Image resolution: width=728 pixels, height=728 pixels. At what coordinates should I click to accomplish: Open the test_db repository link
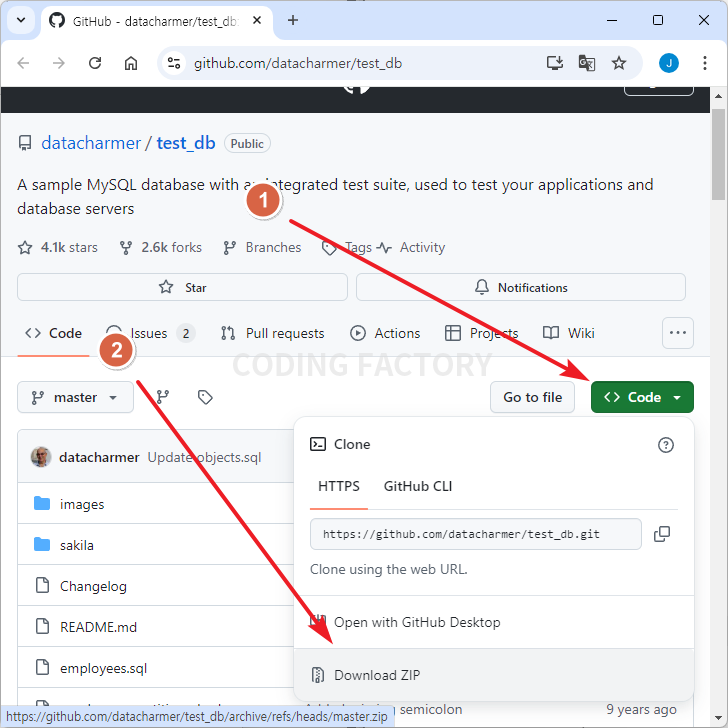(186, 143)
